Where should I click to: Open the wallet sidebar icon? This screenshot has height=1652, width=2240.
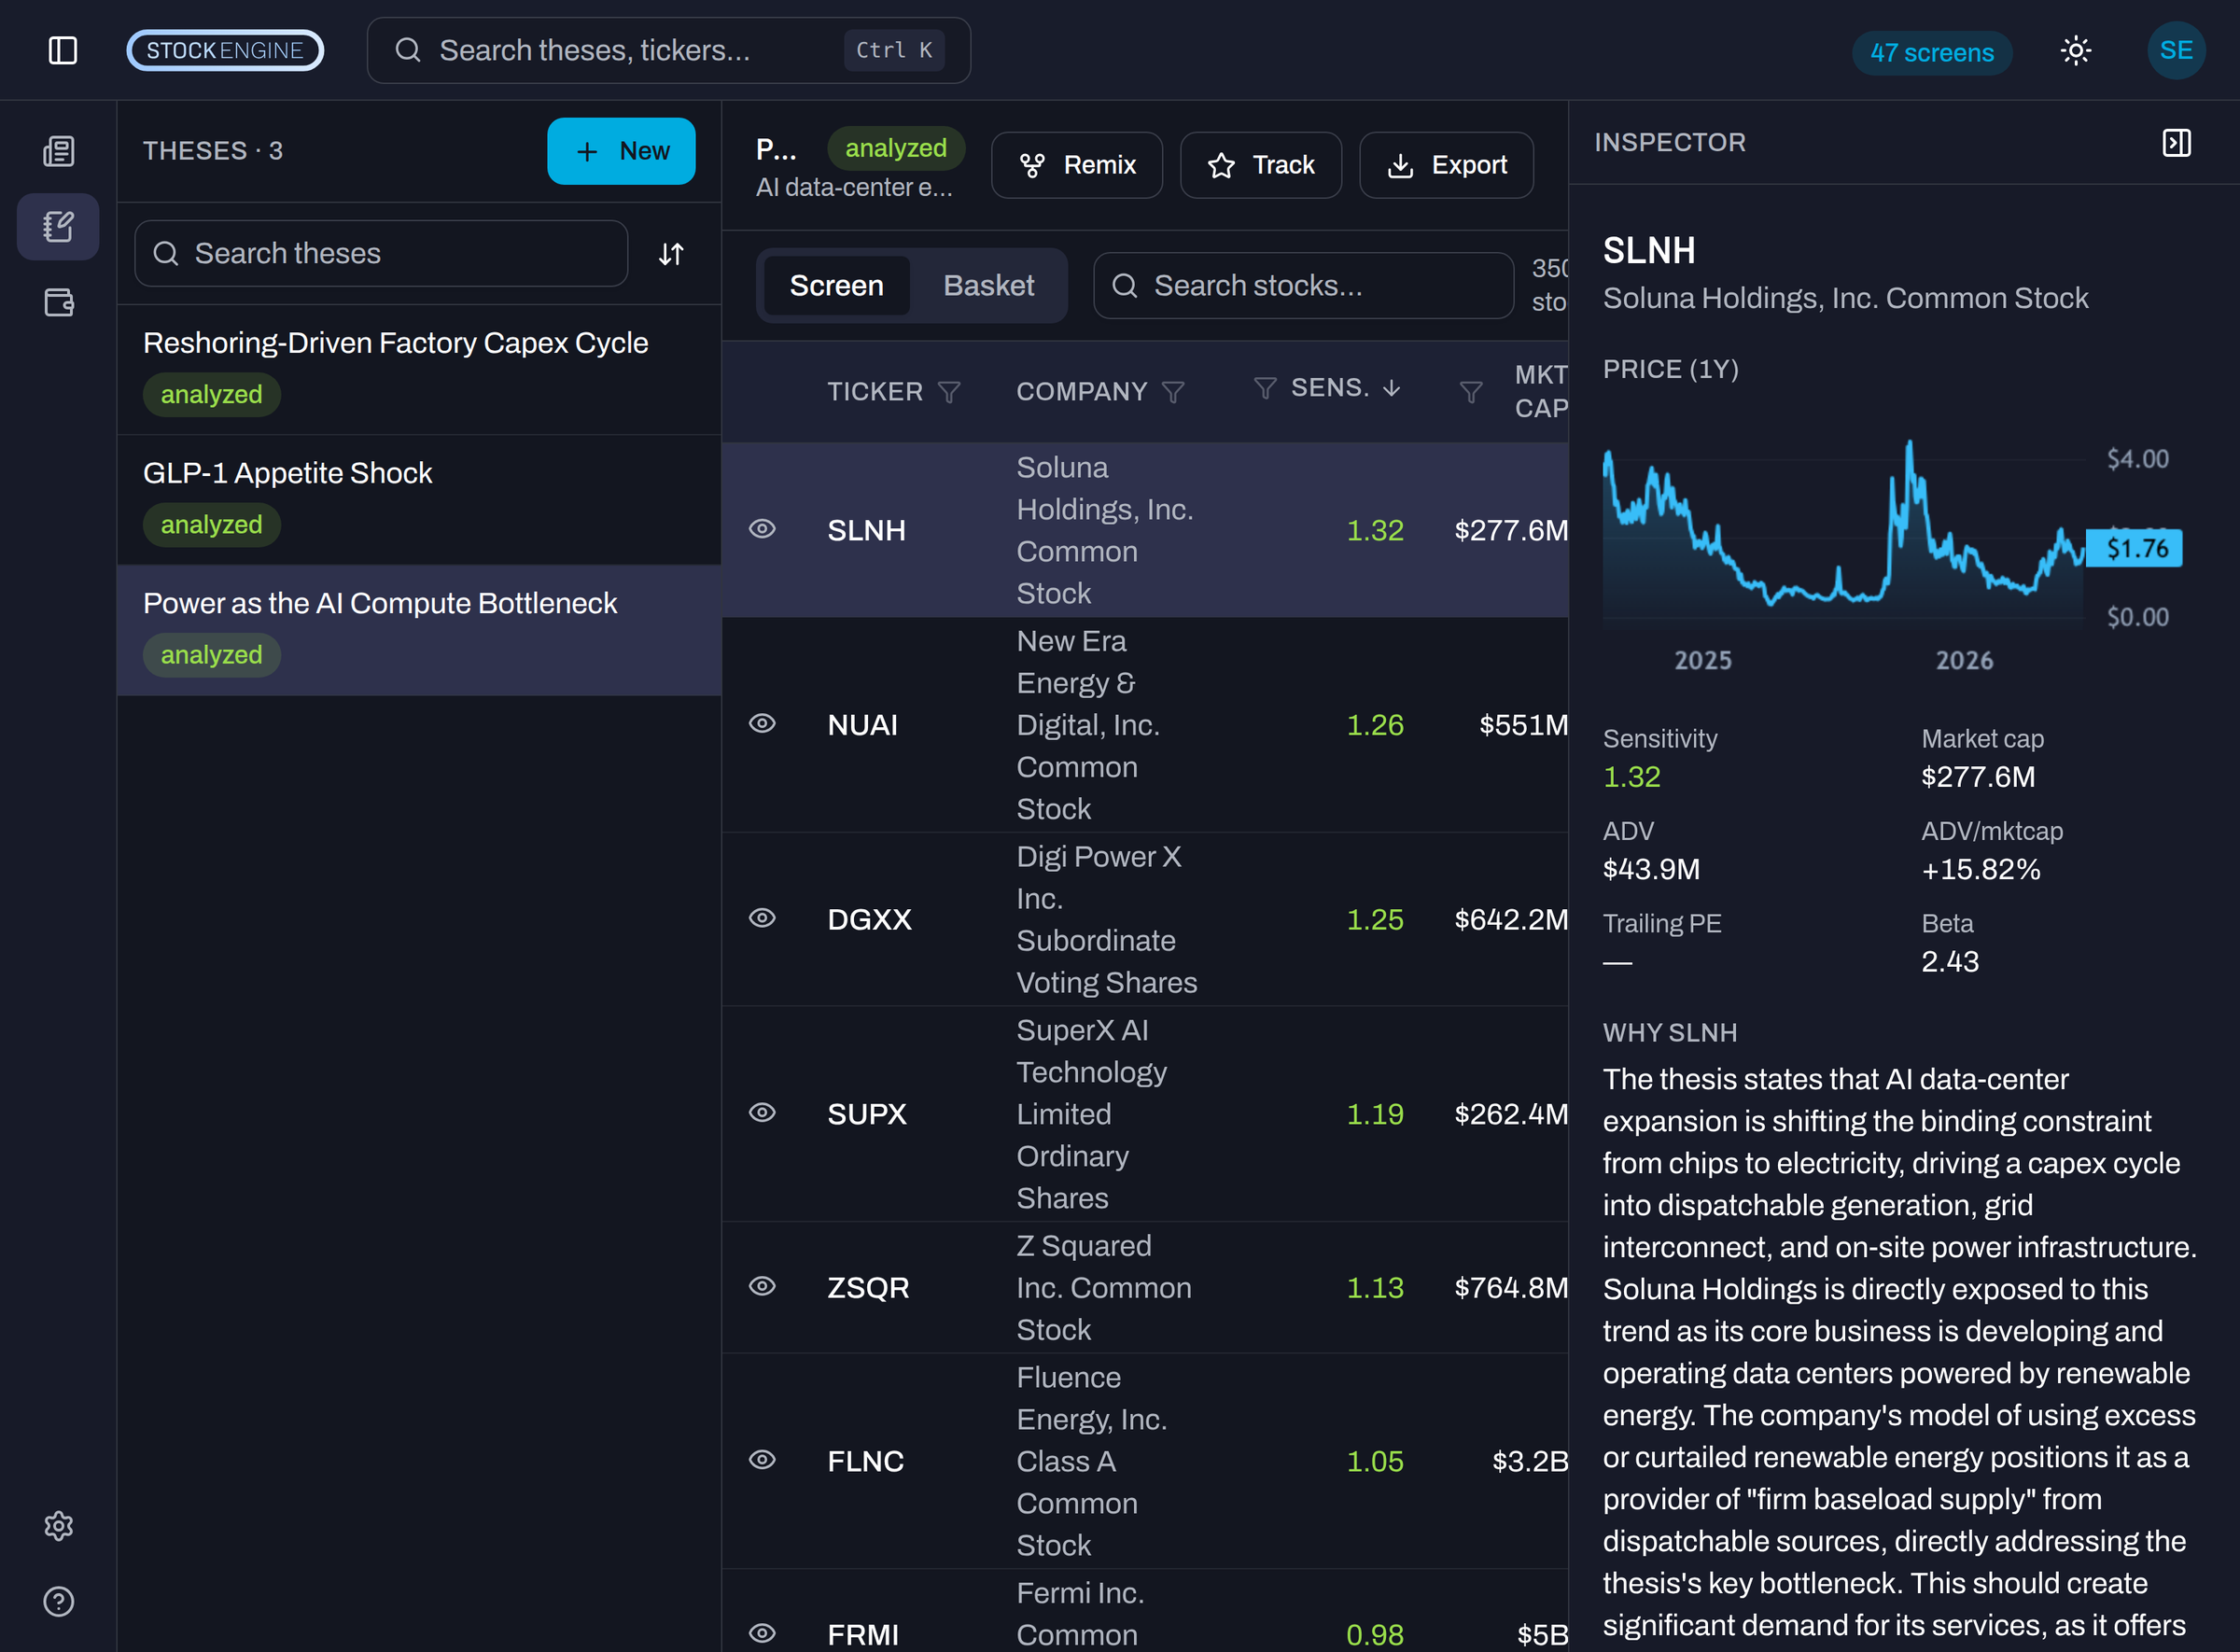[59, 302]
